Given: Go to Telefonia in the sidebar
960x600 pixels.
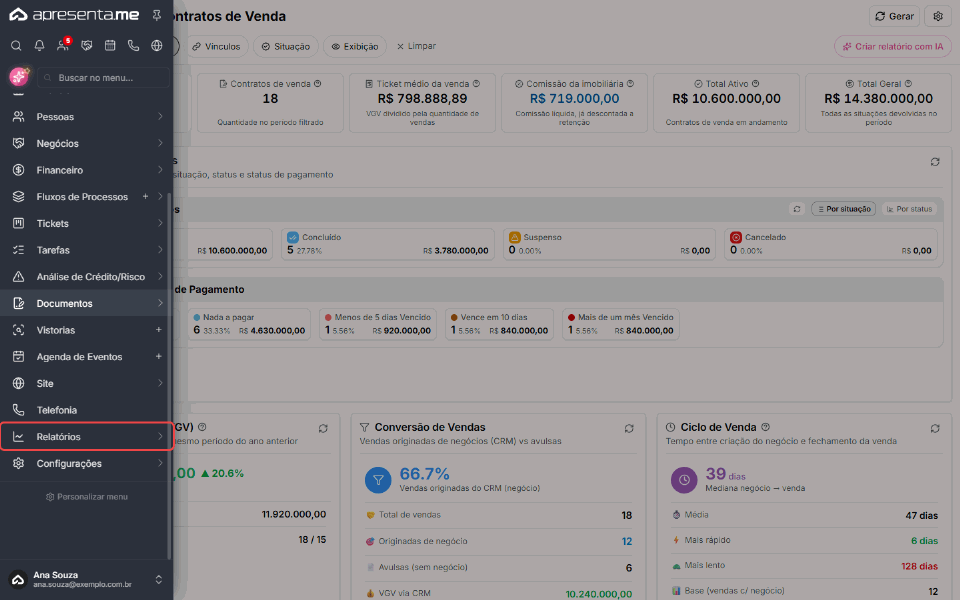Looking at the screenshot, I should 85,410.
